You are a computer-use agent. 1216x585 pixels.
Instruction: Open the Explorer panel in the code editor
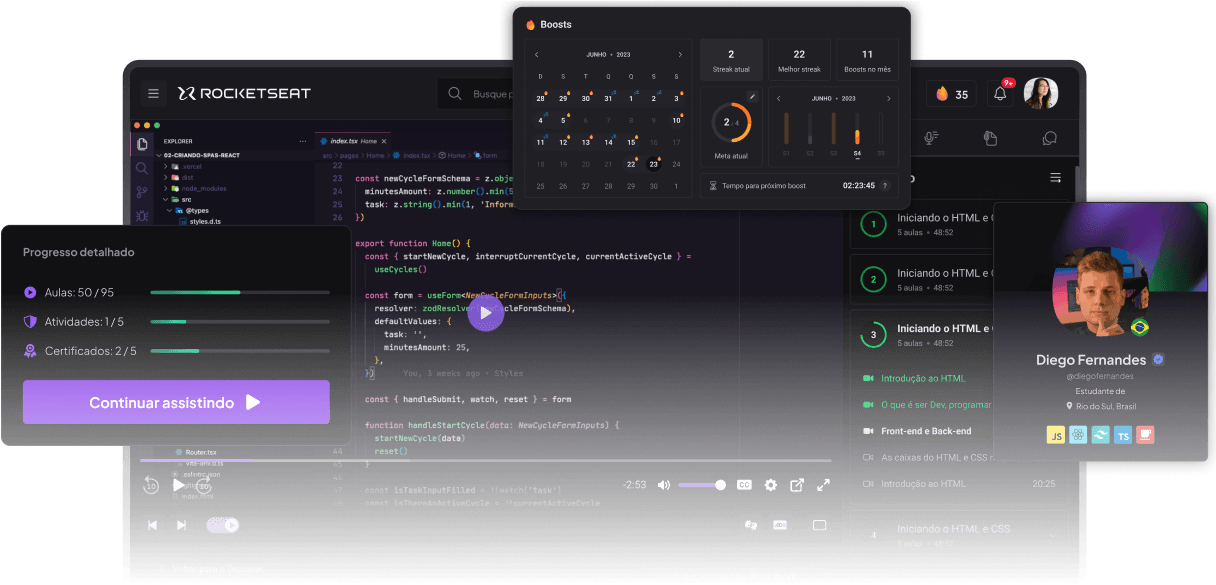pyautogui.click(x=141, y=142)
